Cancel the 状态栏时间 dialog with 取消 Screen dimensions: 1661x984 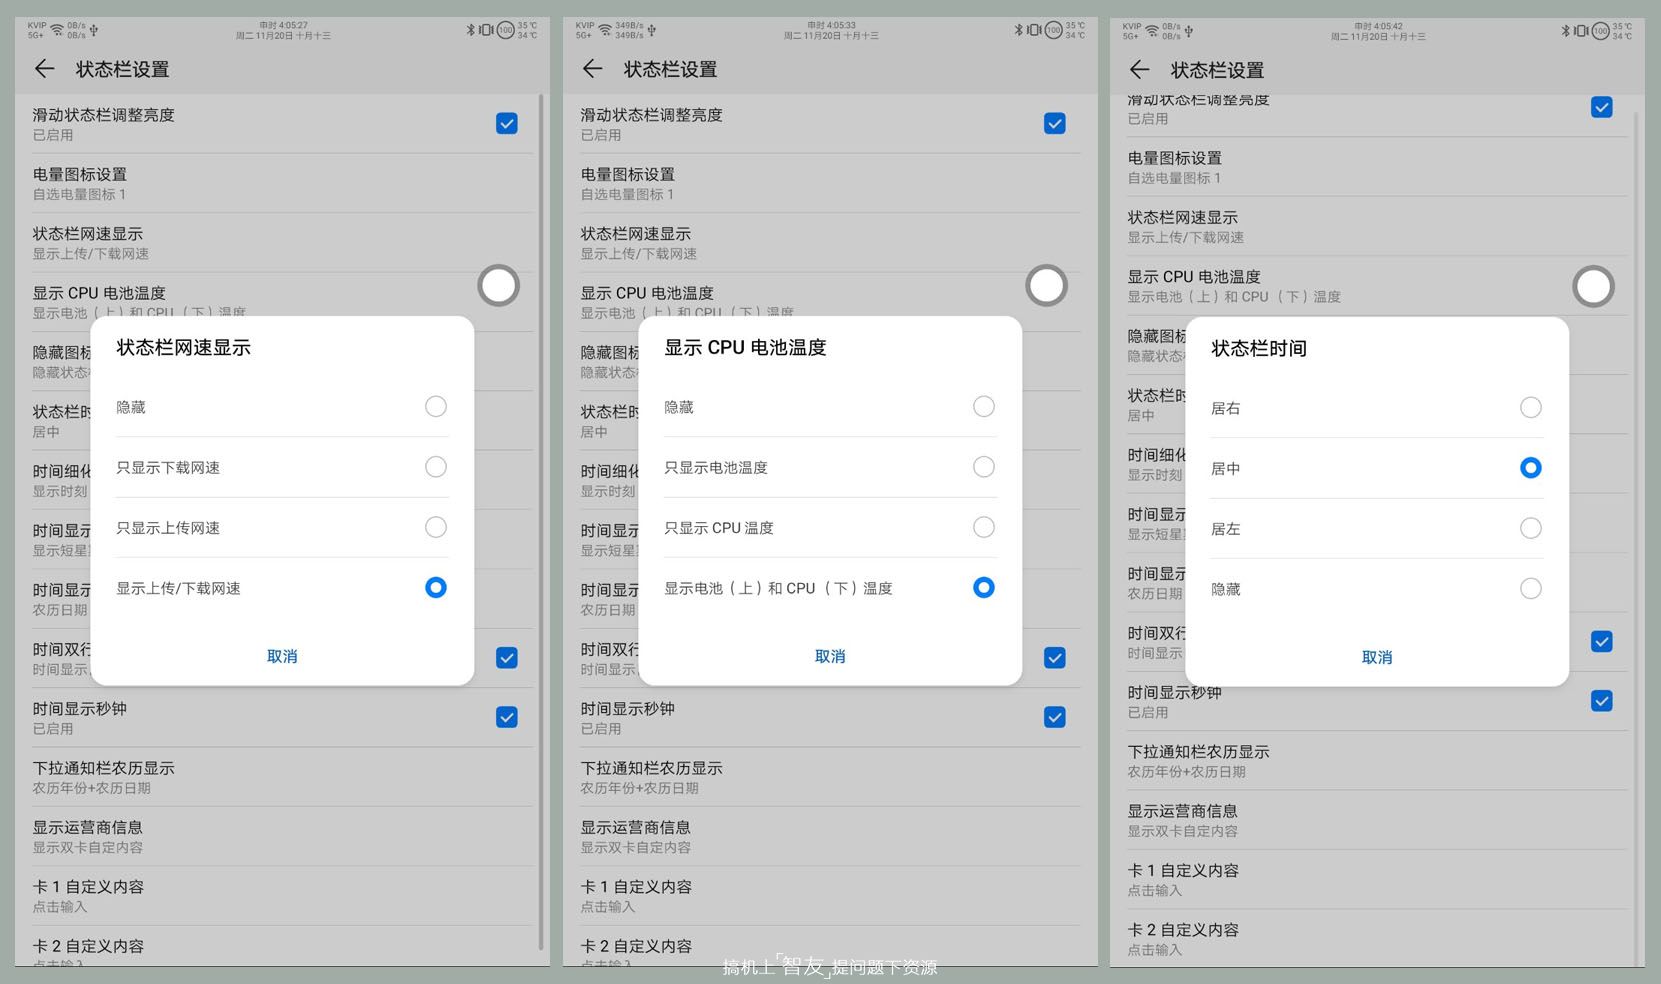pyautogui.click(x=1377, y=657)
